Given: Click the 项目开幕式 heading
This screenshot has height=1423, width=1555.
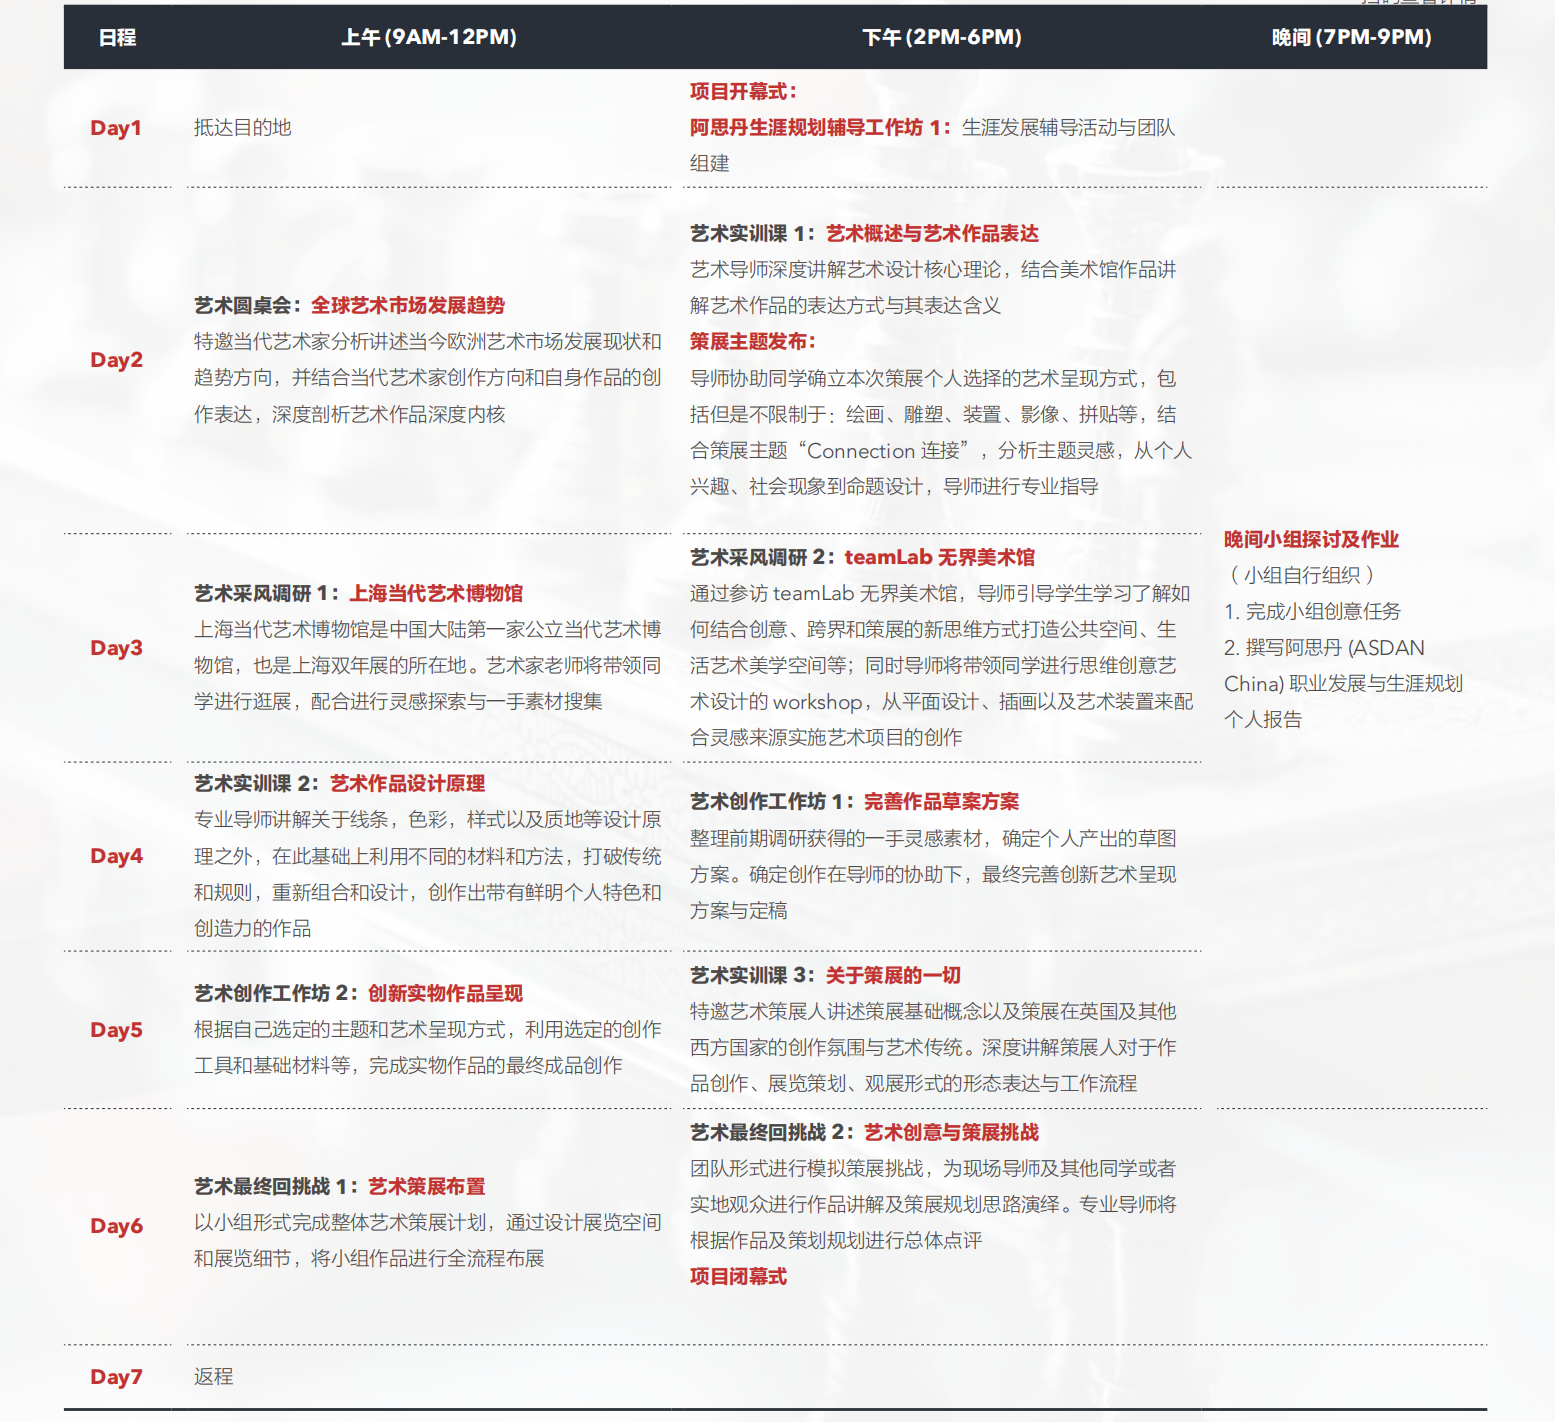Looking at the screenshot, I should pos(743,92).
